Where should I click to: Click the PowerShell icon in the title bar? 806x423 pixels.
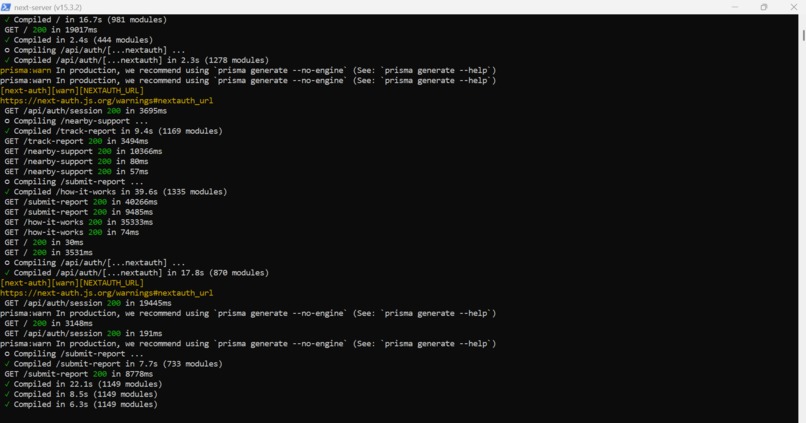(x=6, y=7)
